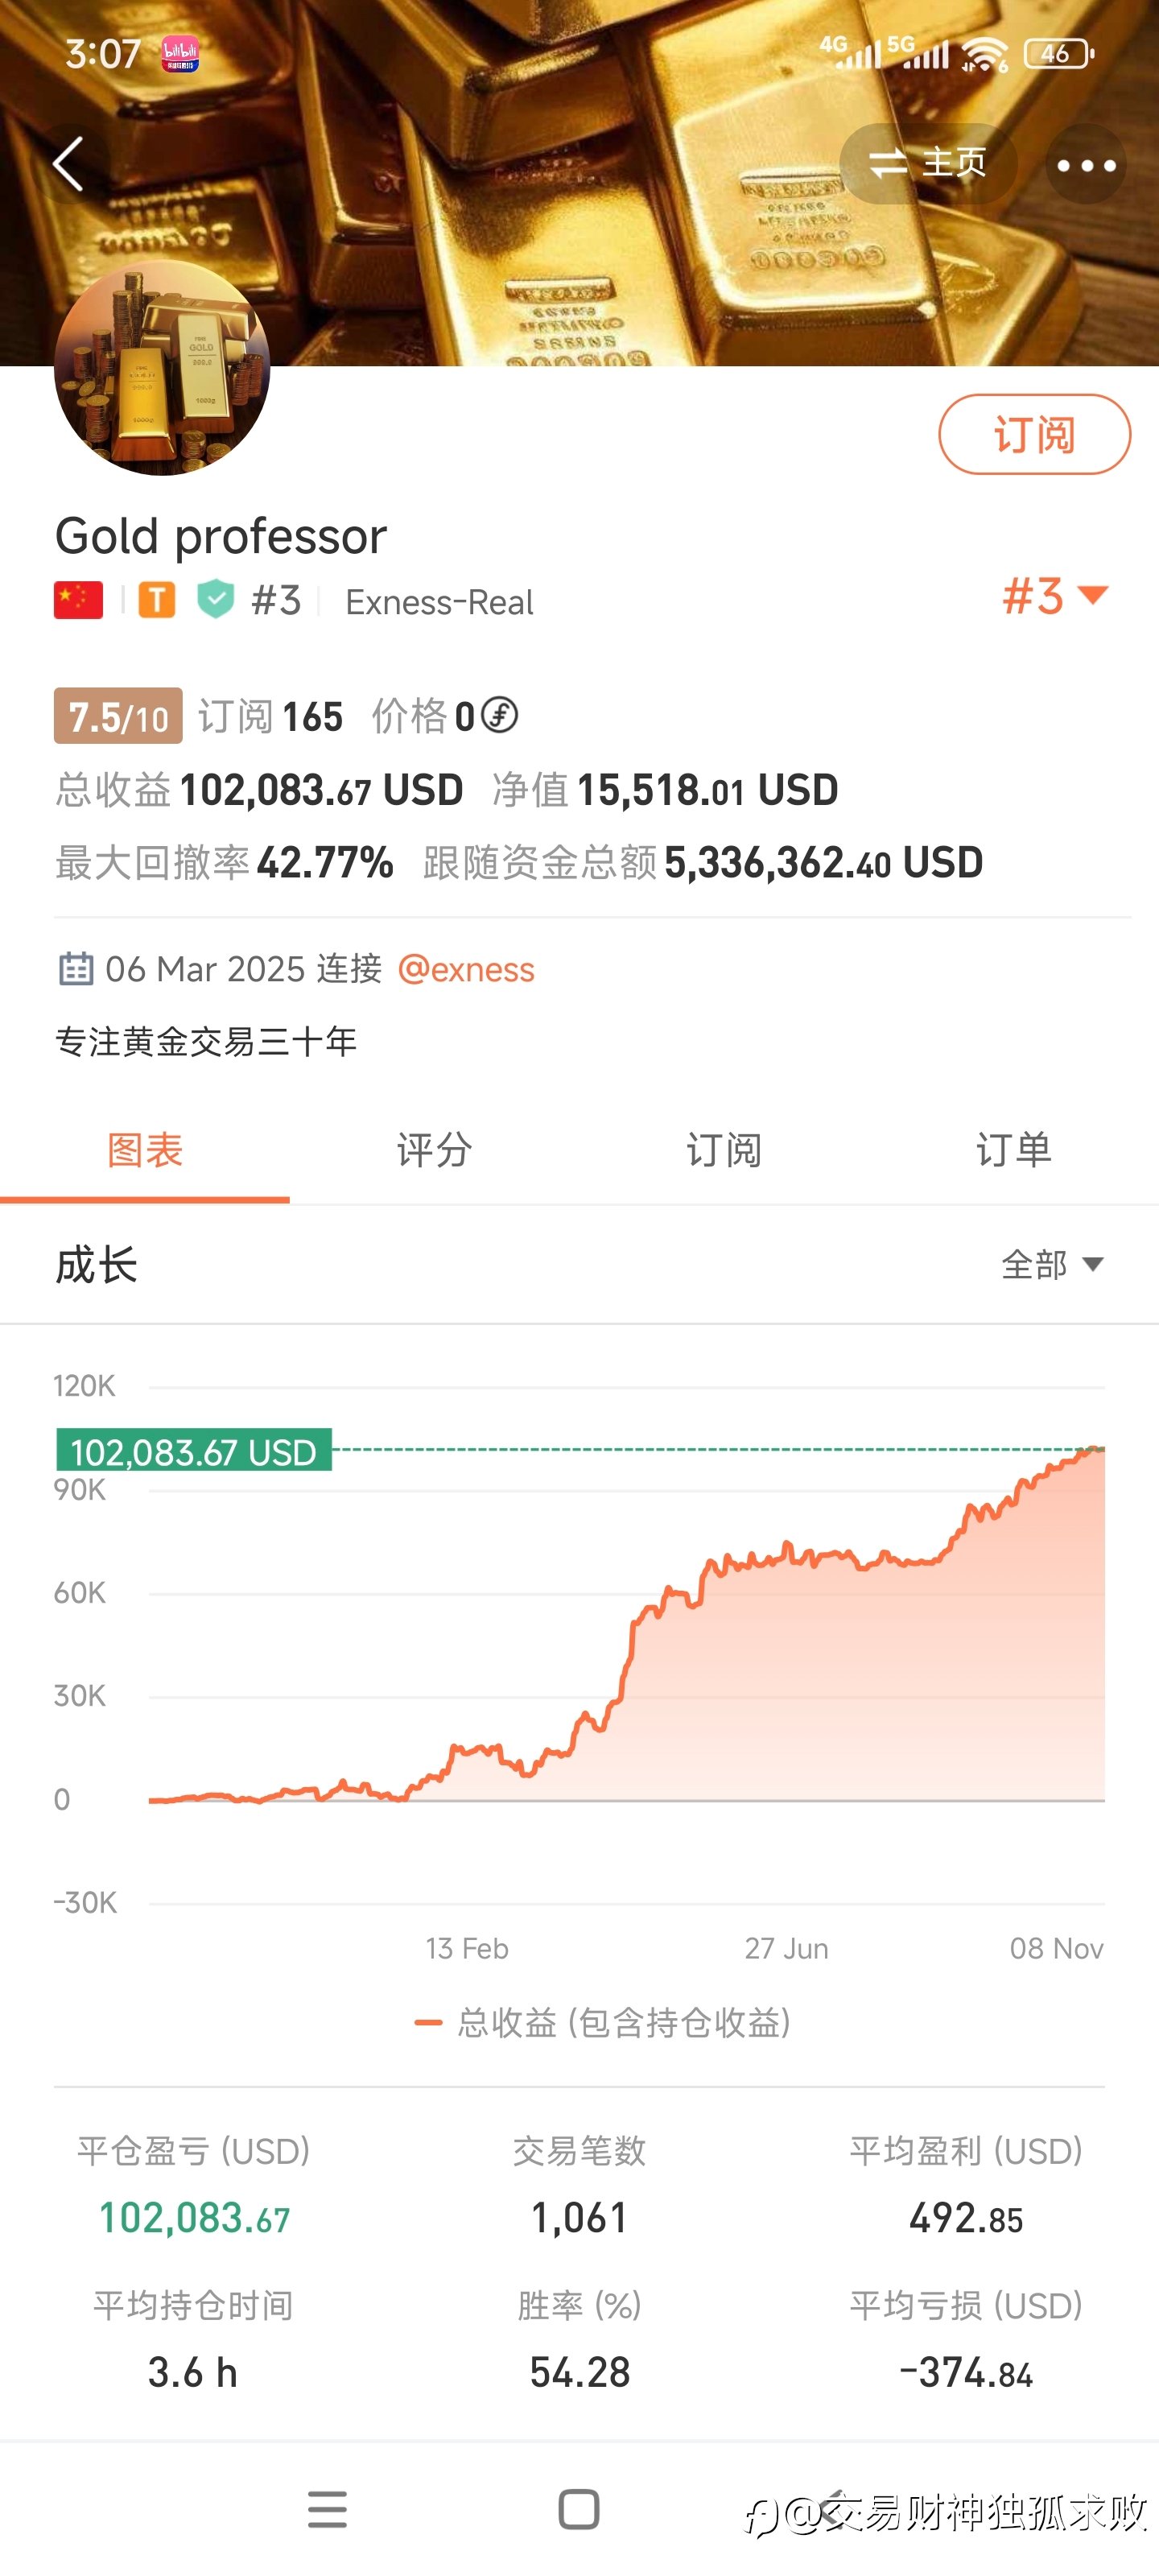This screenshot has width=1159, height=2576.
Task: Tap the 7.5/10 rating score badge
Action: (118, 716)
